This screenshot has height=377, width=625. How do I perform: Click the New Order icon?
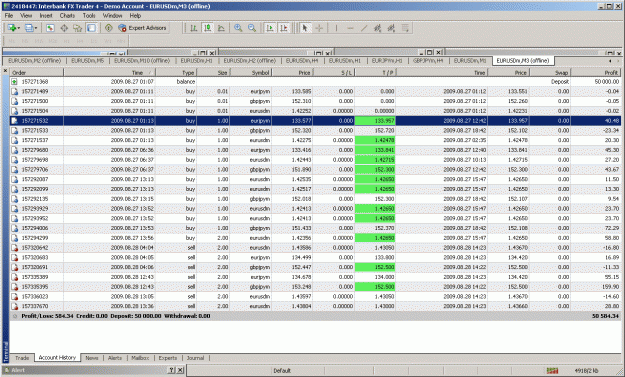108,28
